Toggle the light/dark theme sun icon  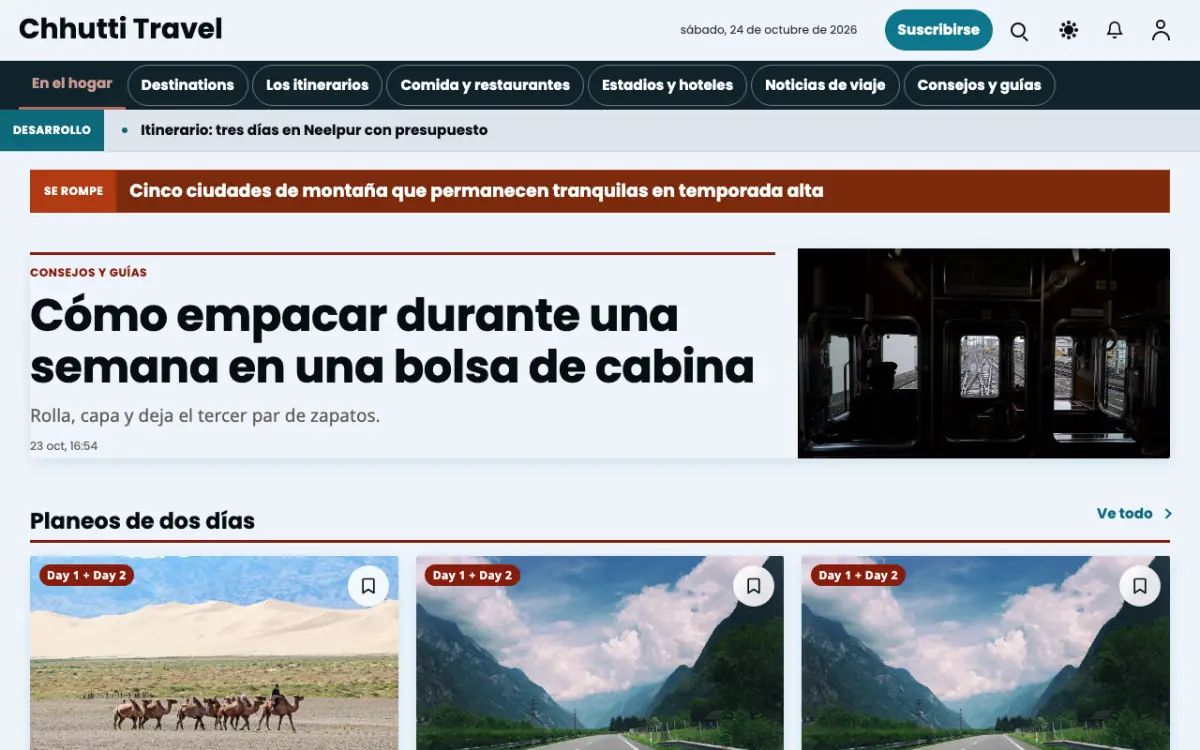click(x=1068, y=31)
